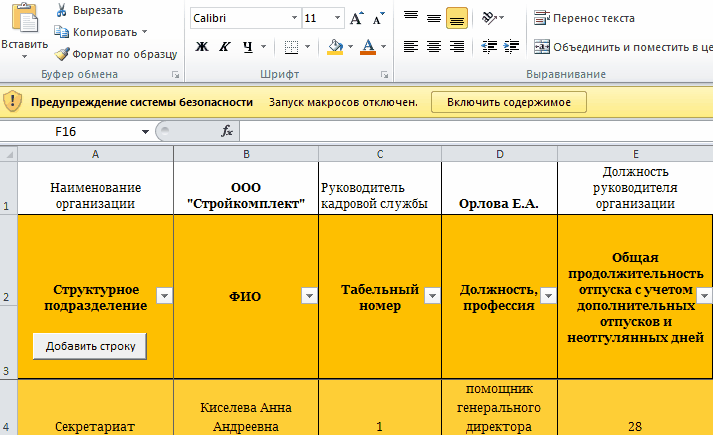Select column B header
This screenshot has height=435, width=713.
tap(246, 154)
